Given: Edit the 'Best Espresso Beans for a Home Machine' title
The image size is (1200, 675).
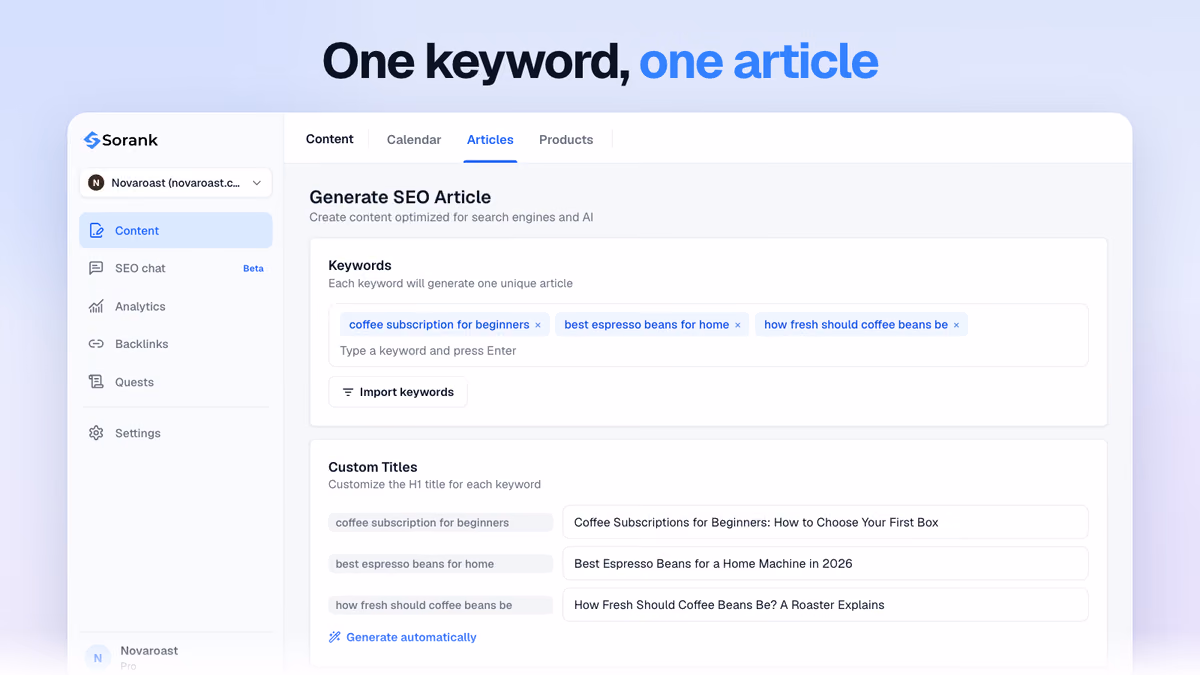Looking at the screenshot, I should [825, 563].
